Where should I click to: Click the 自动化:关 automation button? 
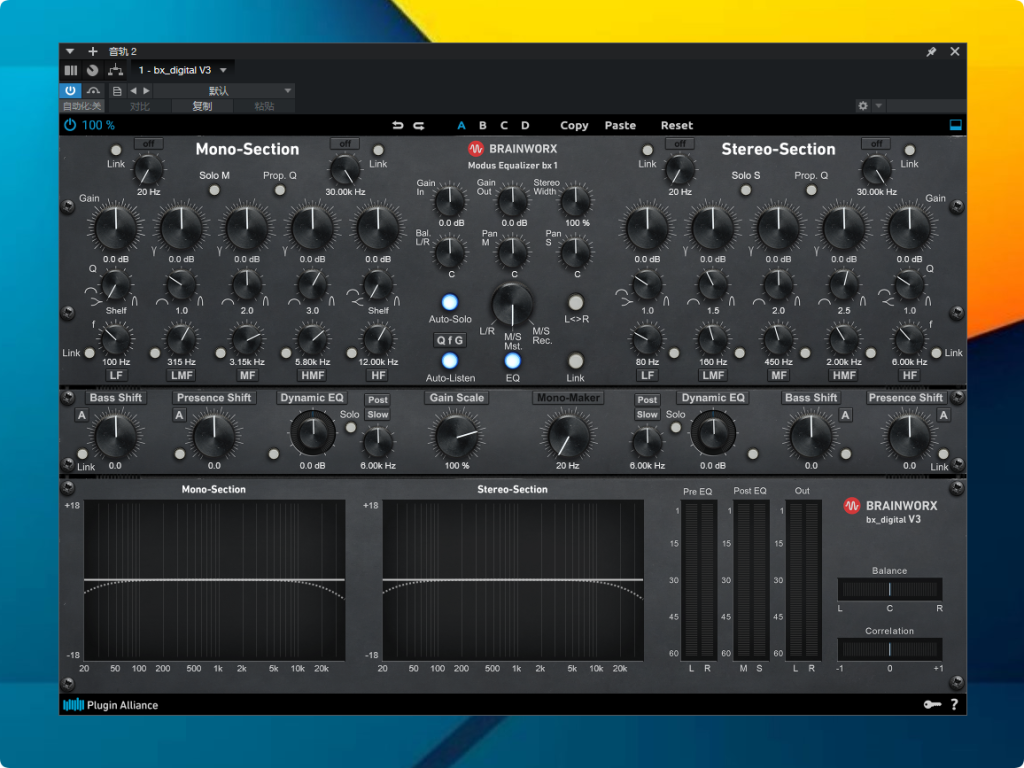82,106
